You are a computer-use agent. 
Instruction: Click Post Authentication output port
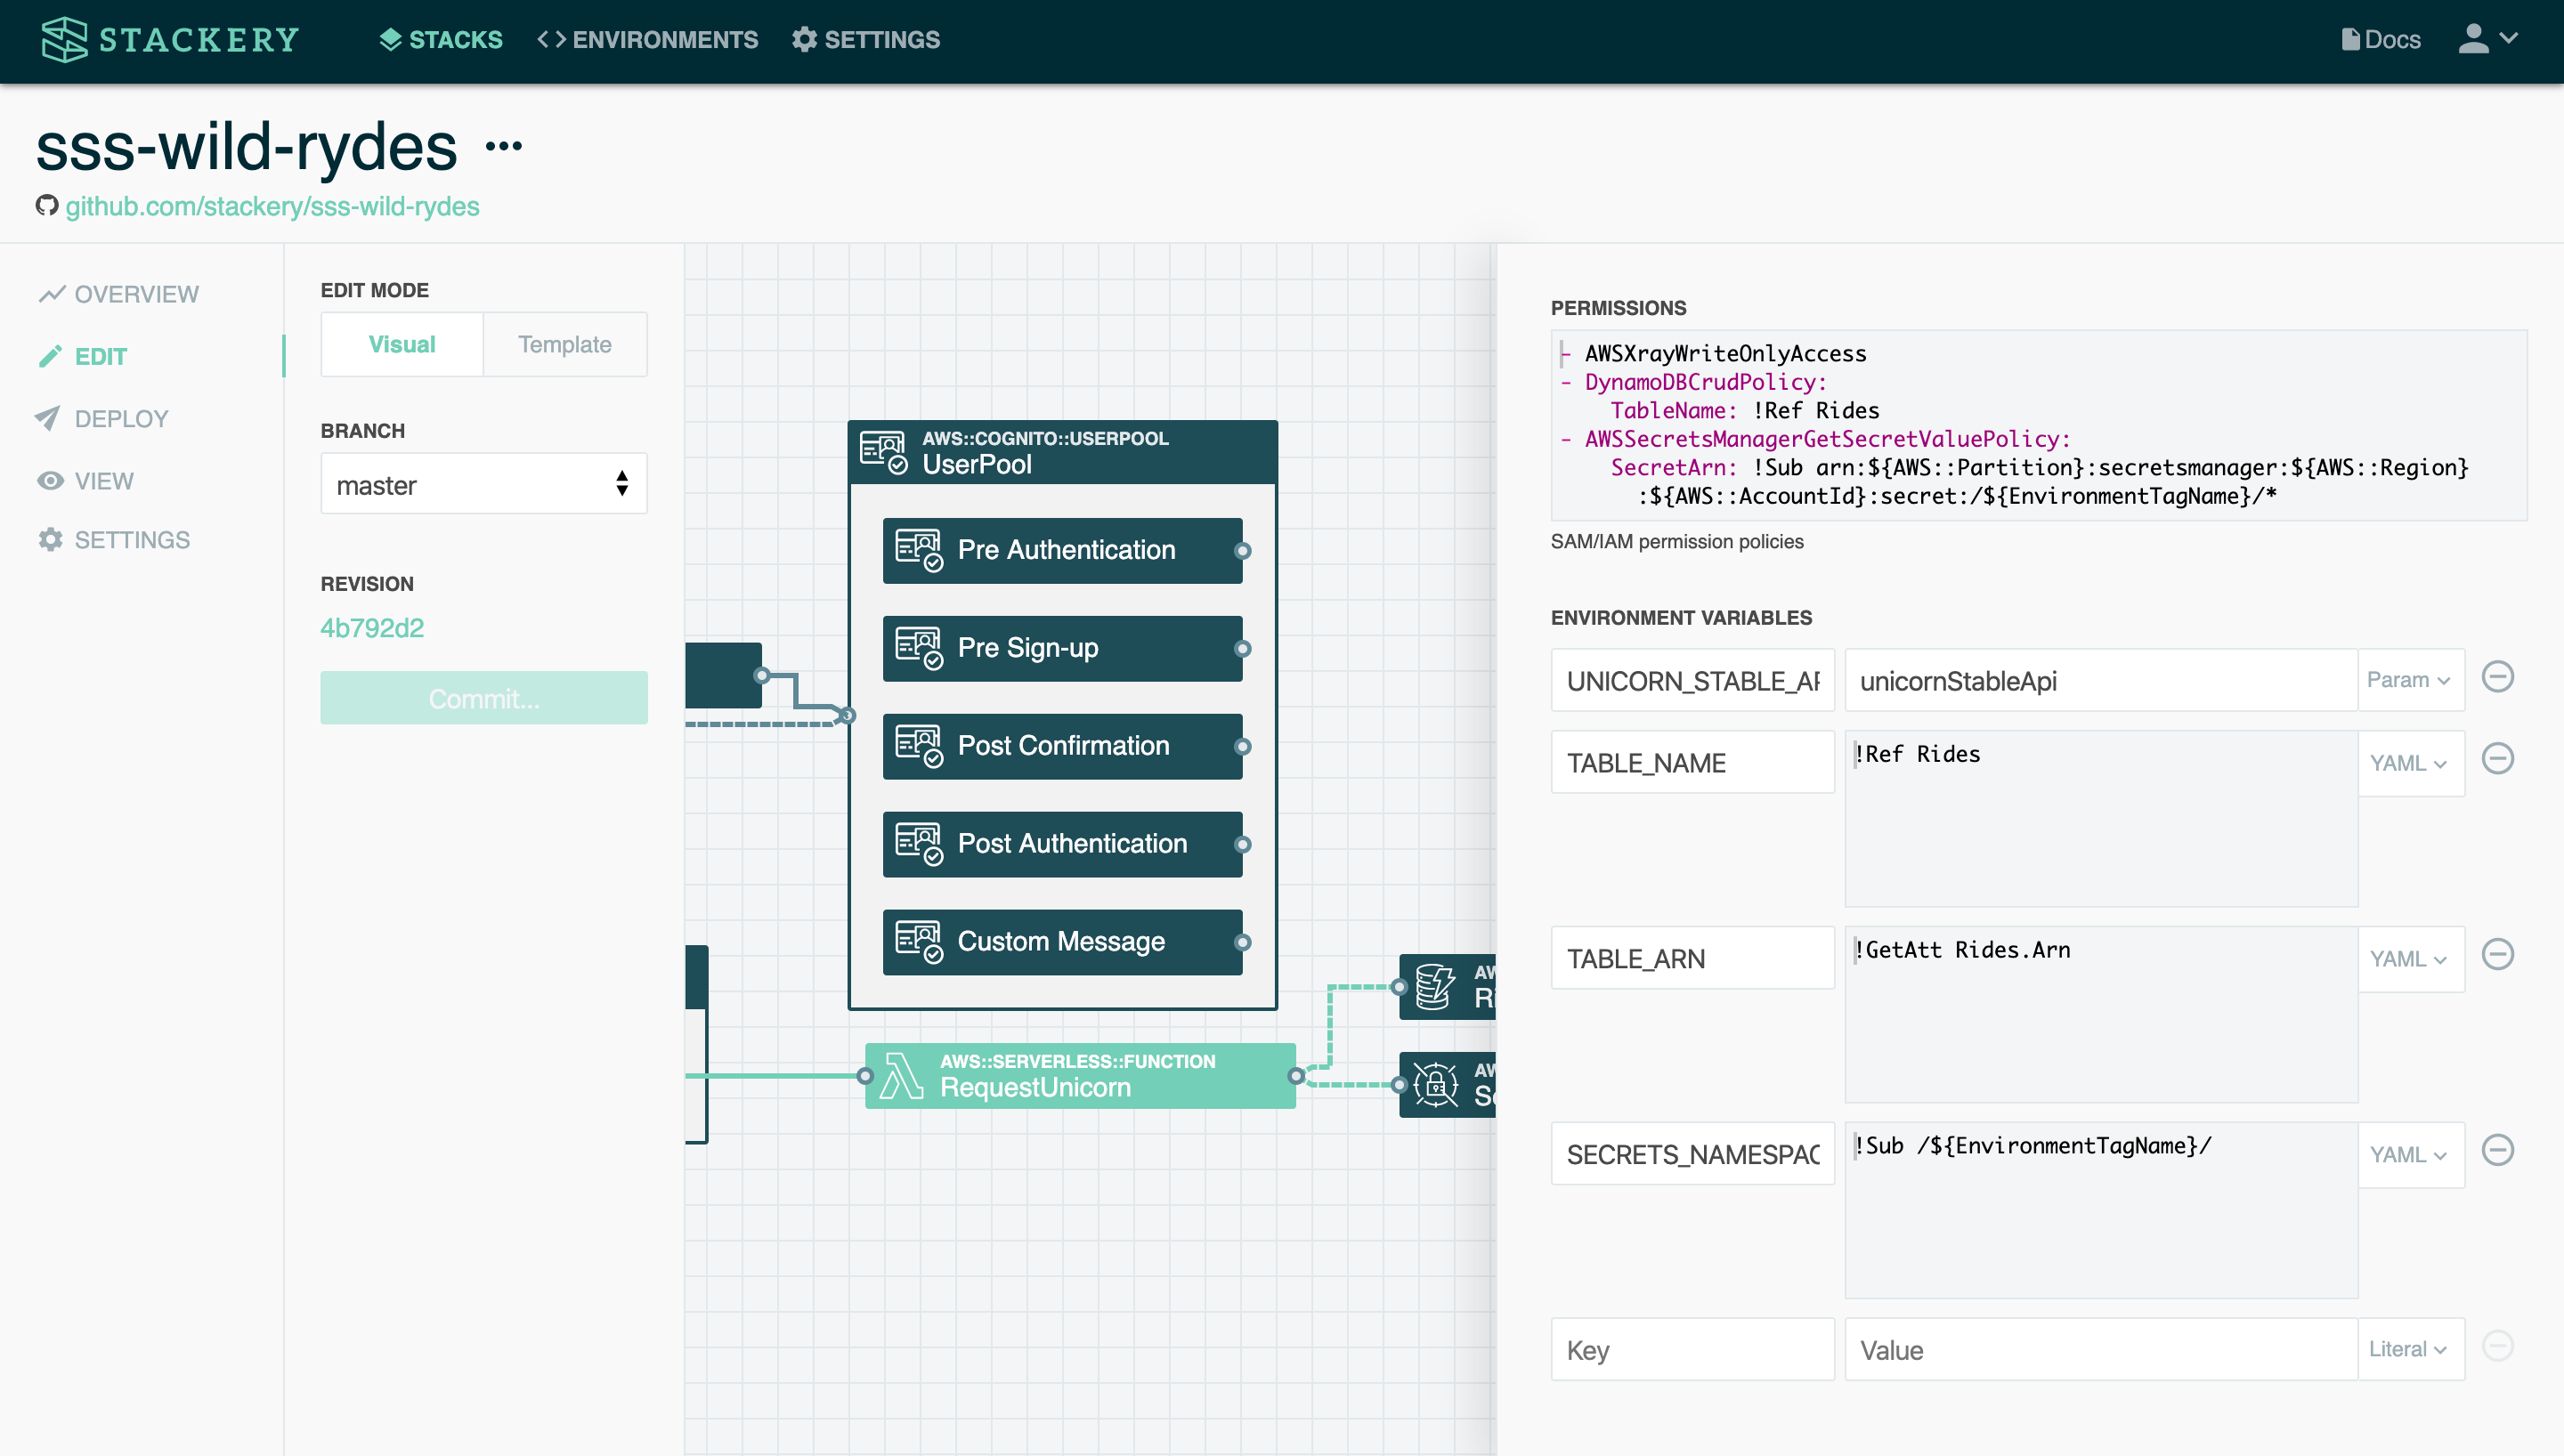point(1243,845)
